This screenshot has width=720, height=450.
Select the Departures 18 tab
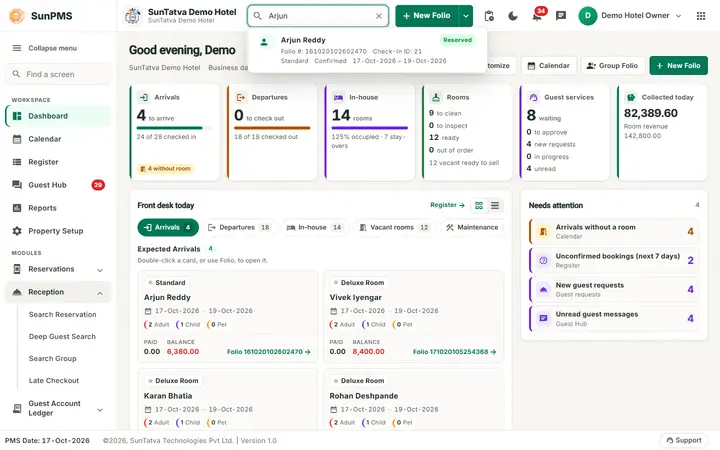coord(239,227)
